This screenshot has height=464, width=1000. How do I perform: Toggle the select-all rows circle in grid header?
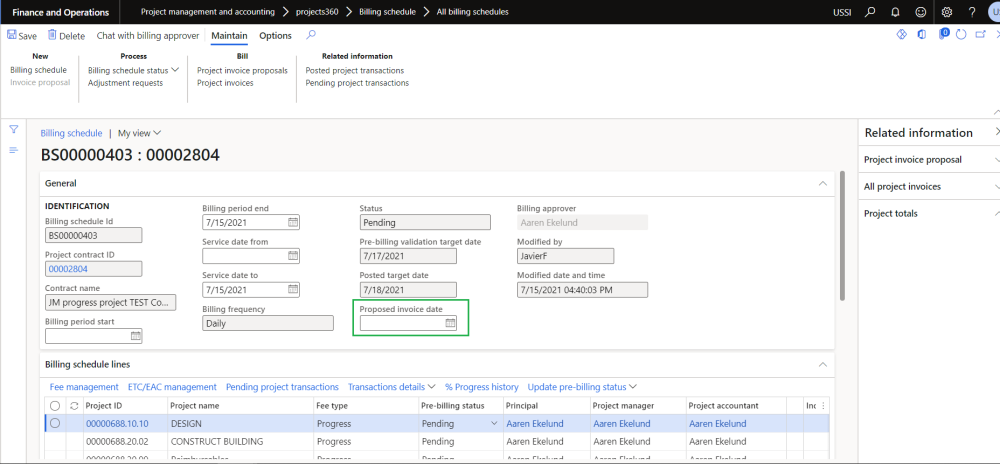(55, 406)
